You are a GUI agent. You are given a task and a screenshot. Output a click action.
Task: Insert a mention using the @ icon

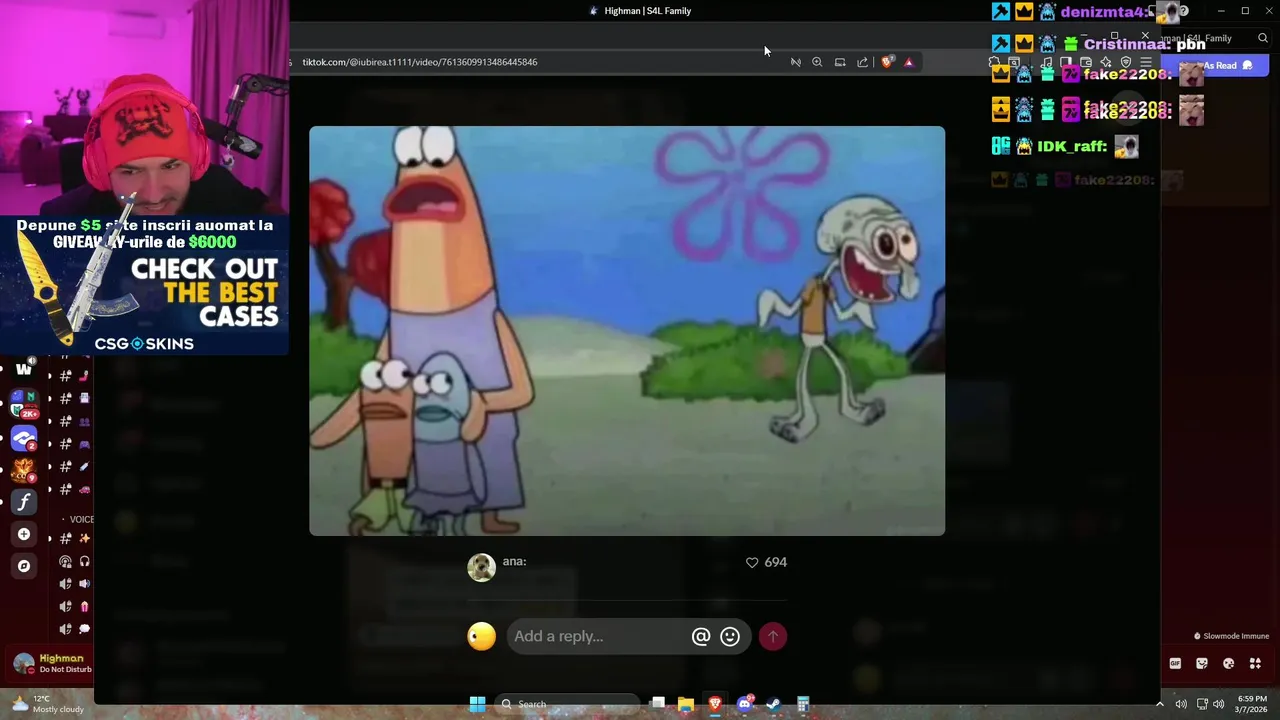701,636
